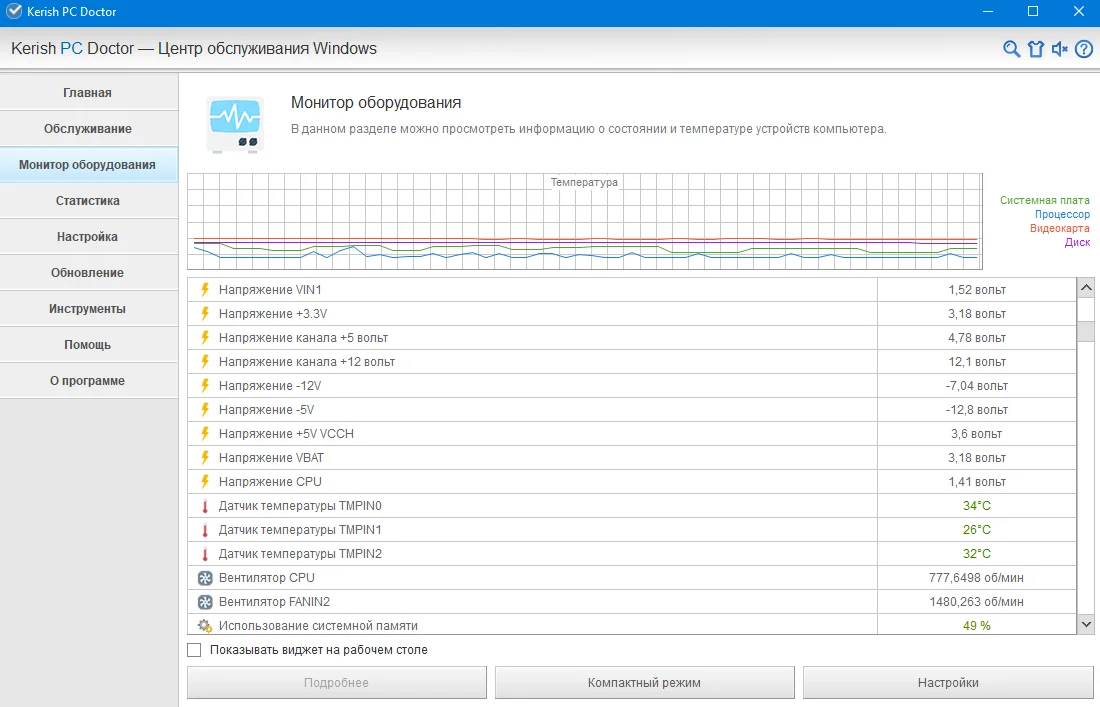Image resolution: width=1100 pixels, height=707 pixels.
Task: Click the fan icon beside Вентилятор CPU
Action: (x=205, y=578)
